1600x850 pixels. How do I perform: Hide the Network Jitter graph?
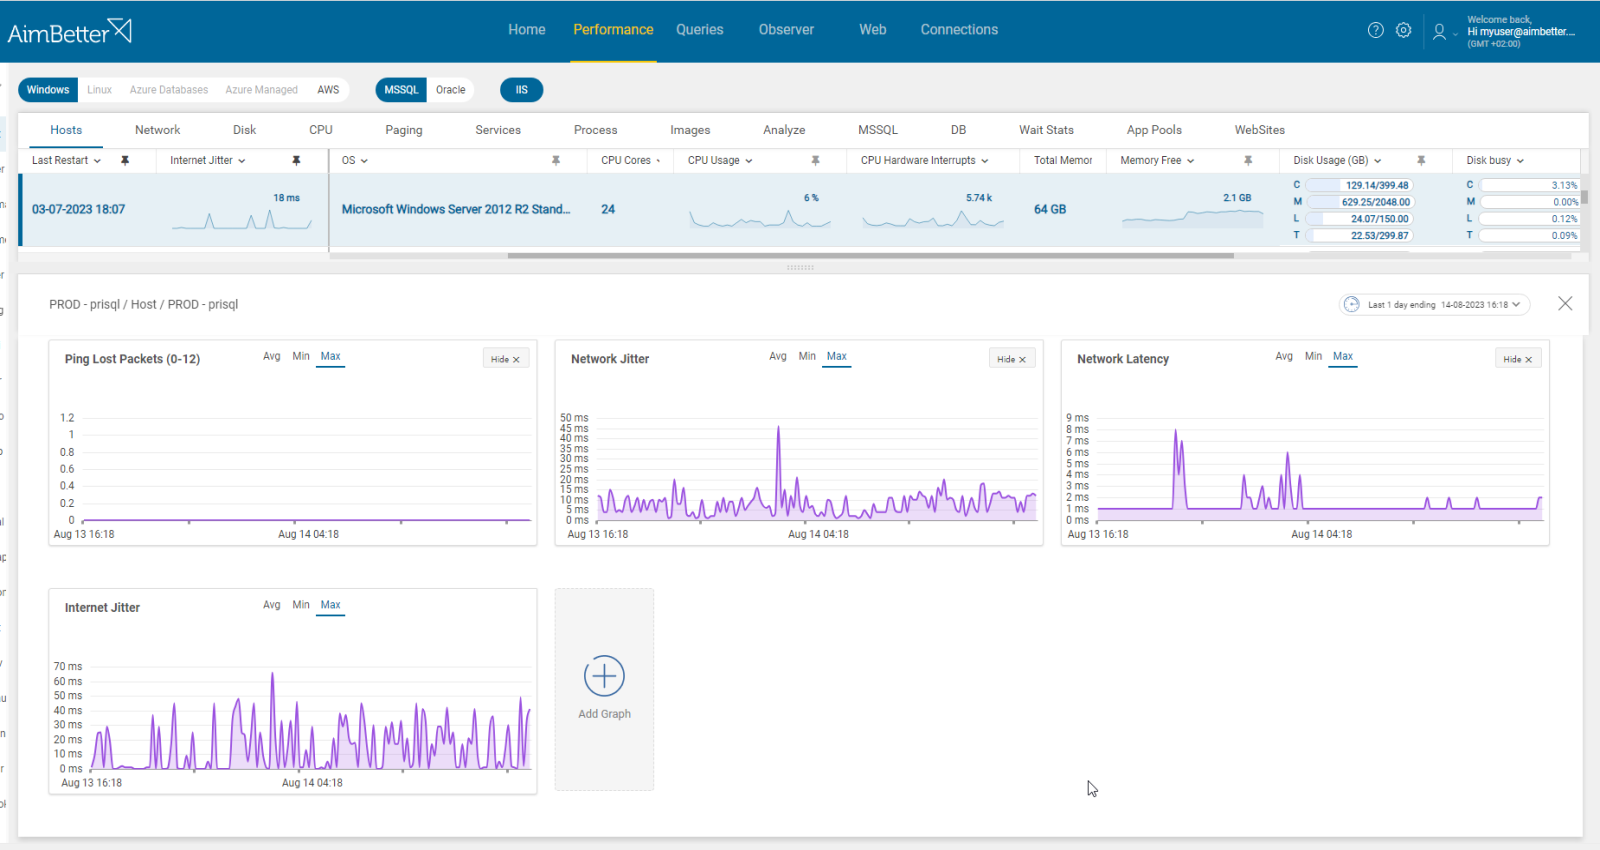pos(1012,359)
